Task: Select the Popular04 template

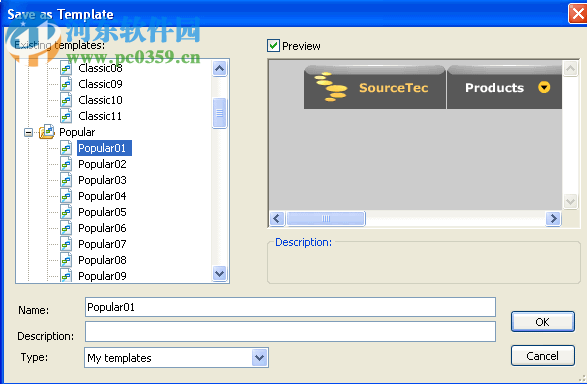Action: 102,196
